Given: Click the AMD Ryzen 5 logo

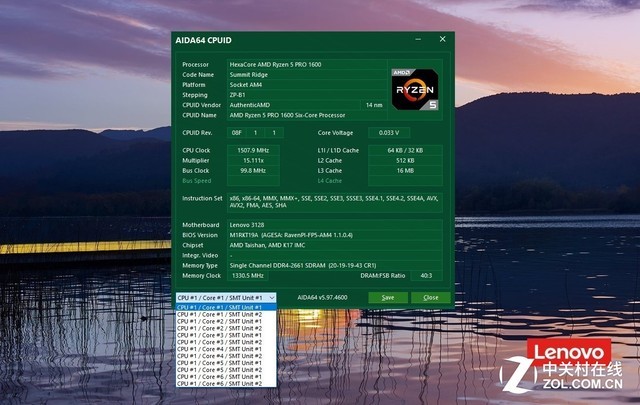Looking at the screenshot, I should coord(415,90).
